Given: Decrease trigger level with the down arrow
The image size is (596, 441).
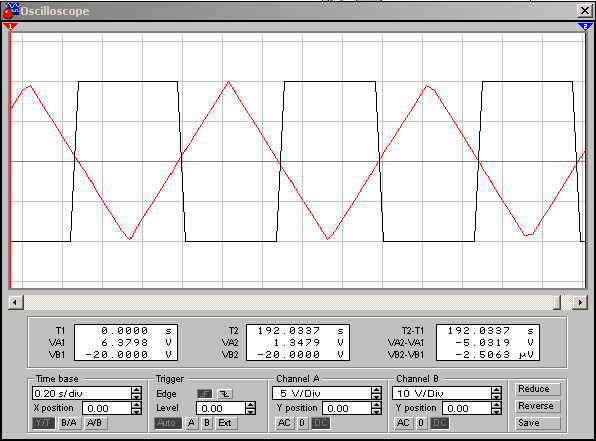Looking at the screenshot, I should (x=250, y=412).
